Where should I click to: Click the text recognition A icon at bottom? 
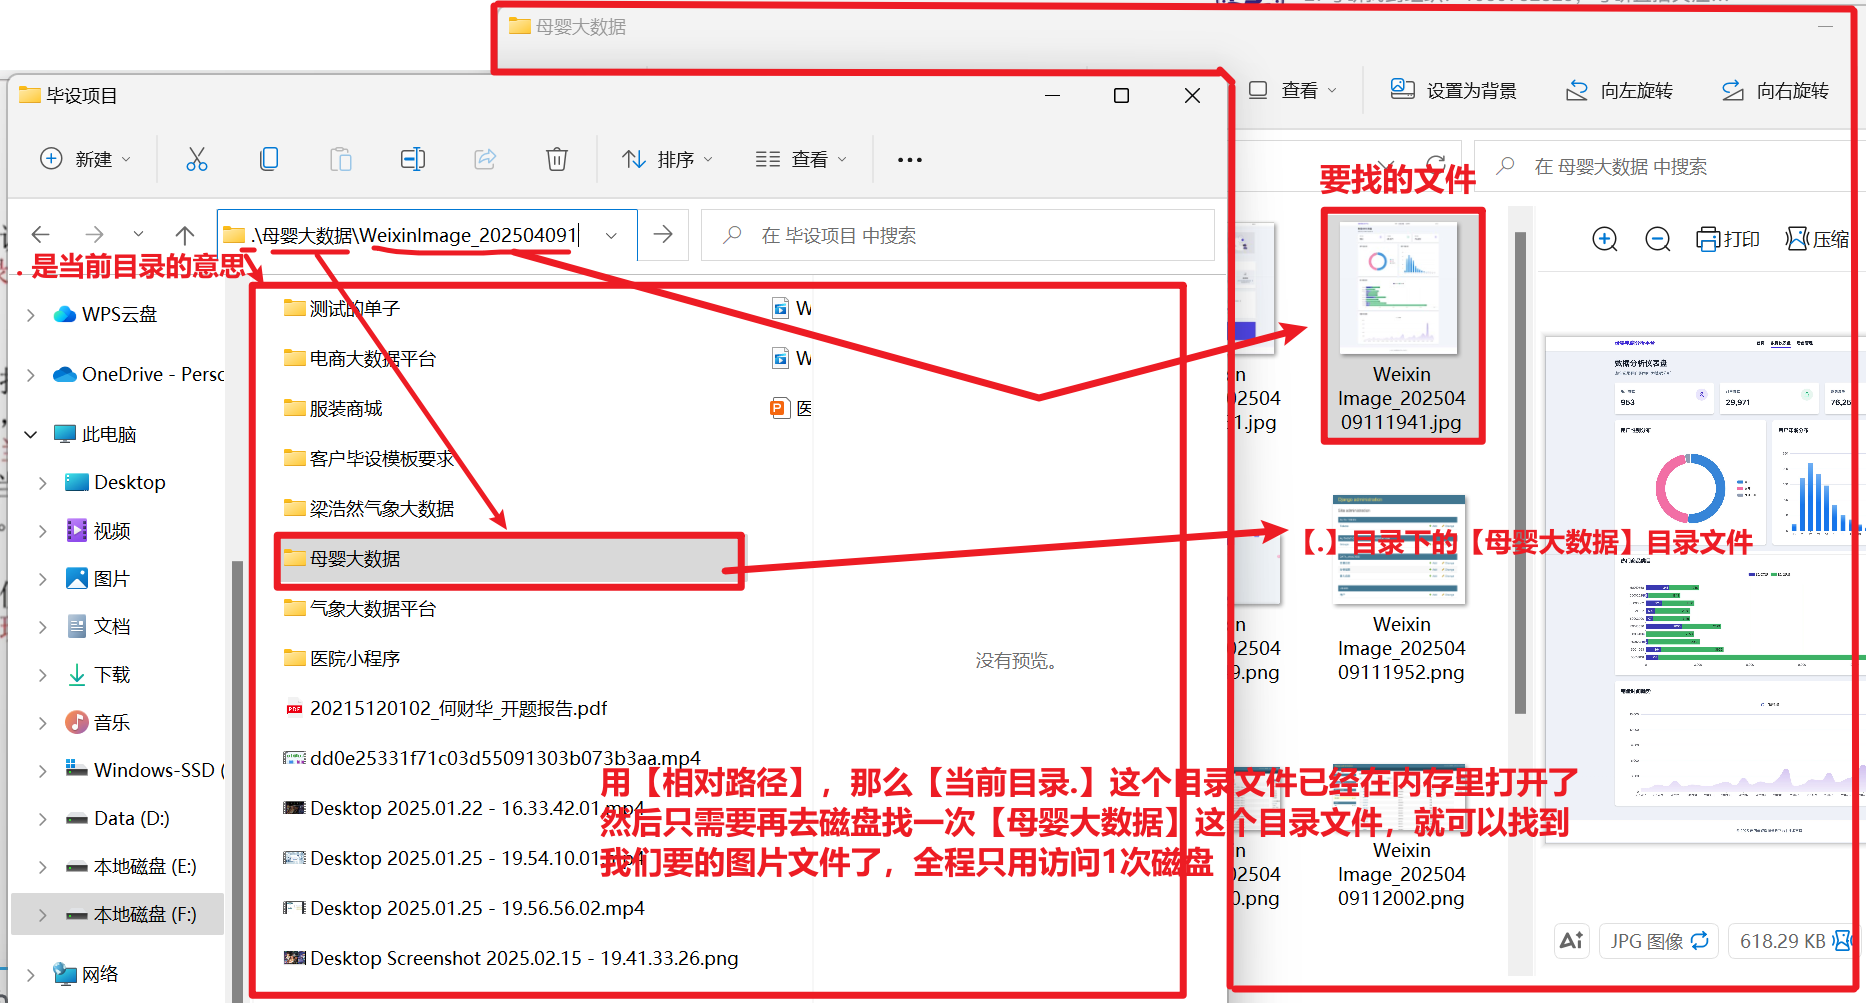[x=1572, y=941]
